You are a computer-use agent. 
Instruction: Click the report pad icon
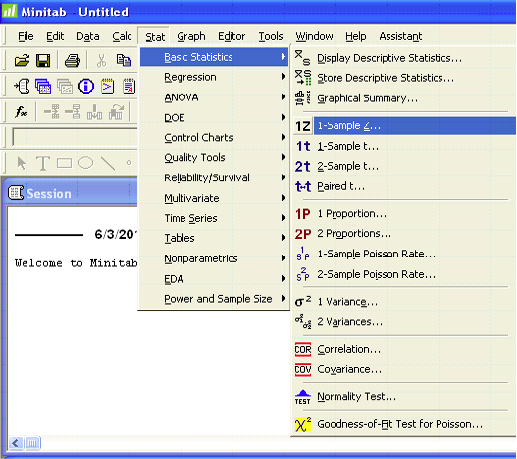(129, 86)
